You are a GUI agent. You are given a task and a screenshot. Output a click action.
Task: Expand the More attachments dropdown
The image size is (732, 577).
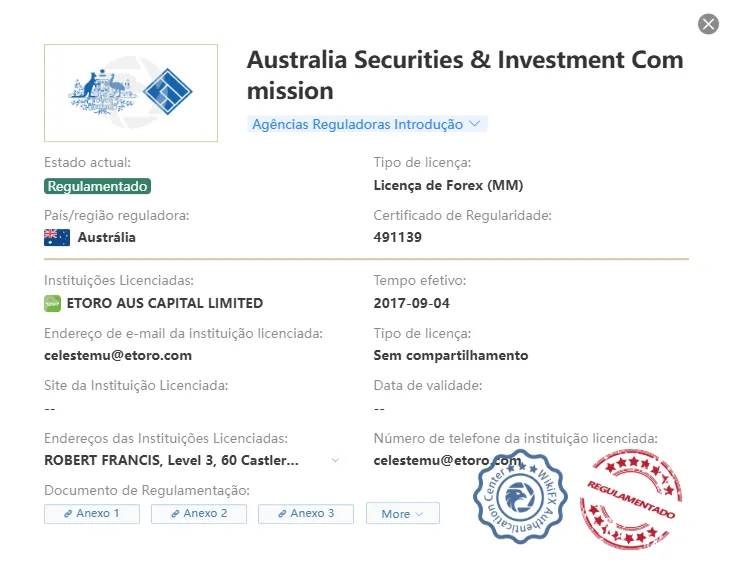click(x=403, y=513)
